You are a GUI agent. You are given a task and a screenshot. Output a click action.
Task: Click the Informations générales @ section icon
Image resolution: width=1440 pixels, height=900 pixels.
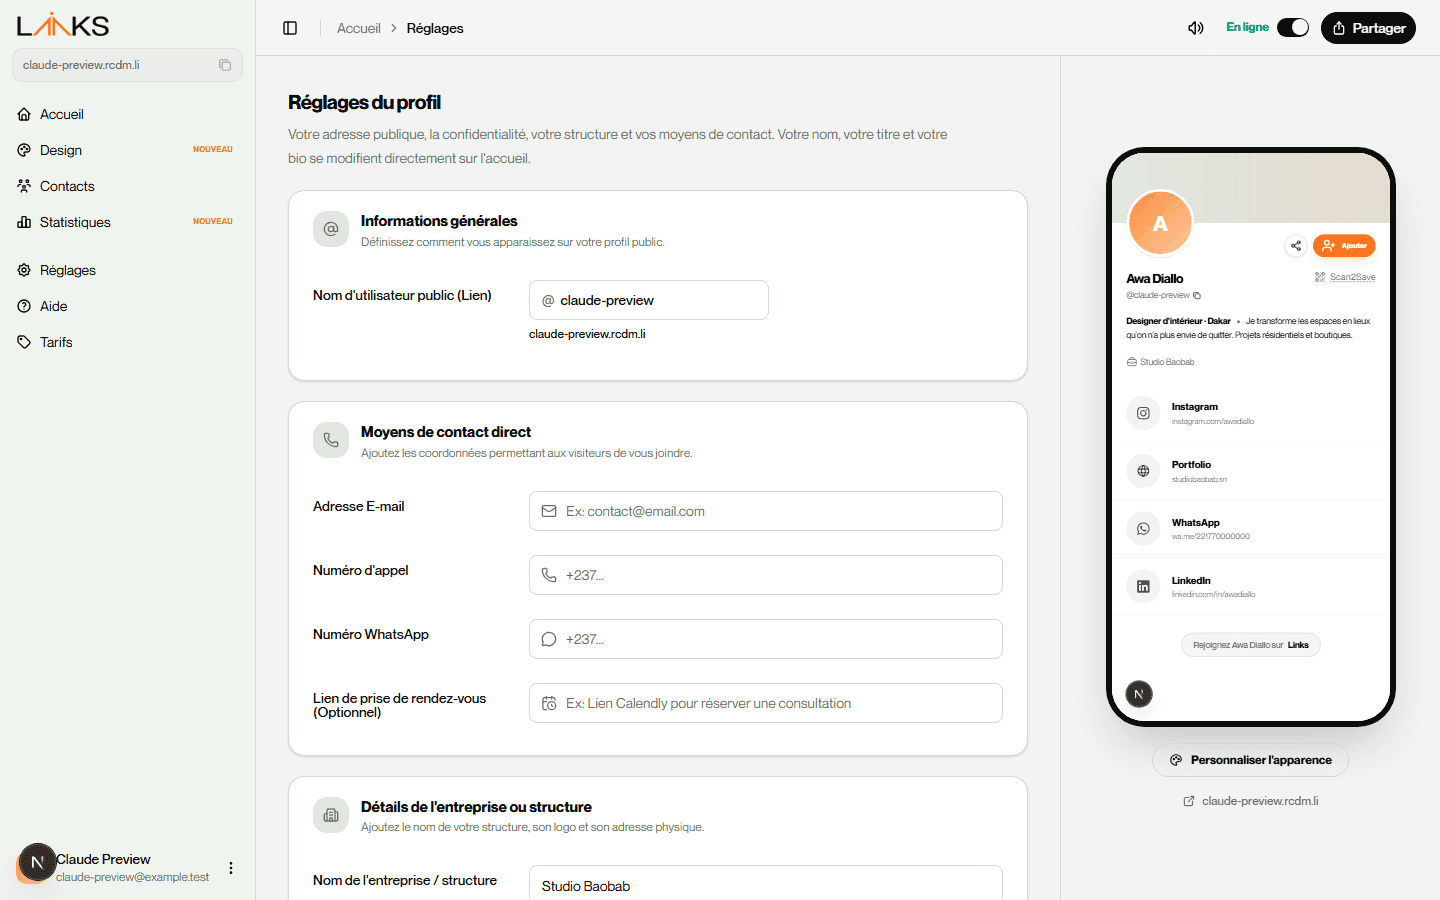(x=331, y=229)
